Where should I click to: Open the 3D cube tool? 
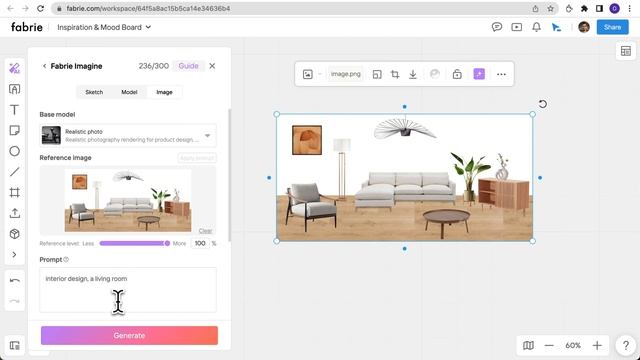pos(14,234)
